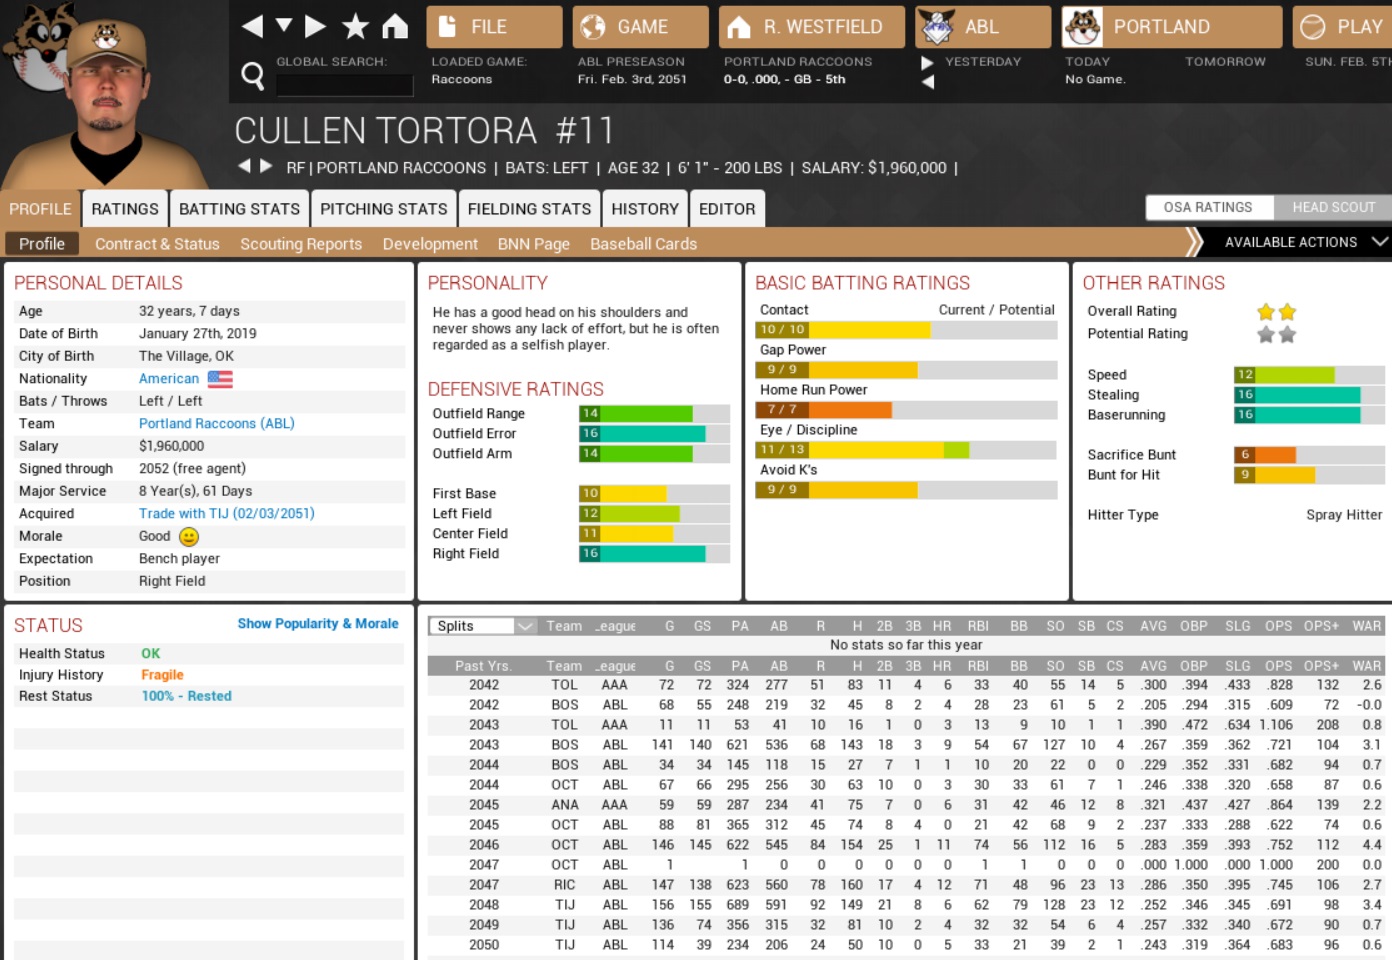Select the Scouting Reports subtab
Viewport: 1392px width, 960px height.
(300, 244)
